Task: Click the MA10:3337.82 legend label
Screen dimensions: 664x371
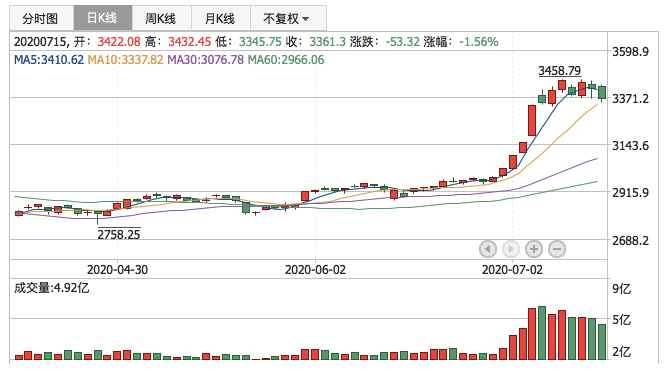Action: point(125,60)
